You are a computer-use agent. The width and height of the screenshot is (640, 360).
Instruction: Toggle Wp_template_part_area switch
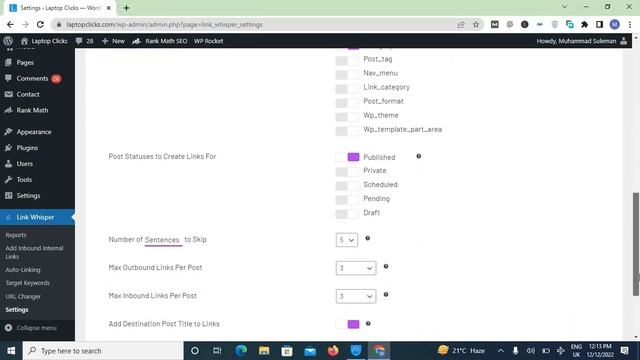pyautogui.click(x=347, y=131)
